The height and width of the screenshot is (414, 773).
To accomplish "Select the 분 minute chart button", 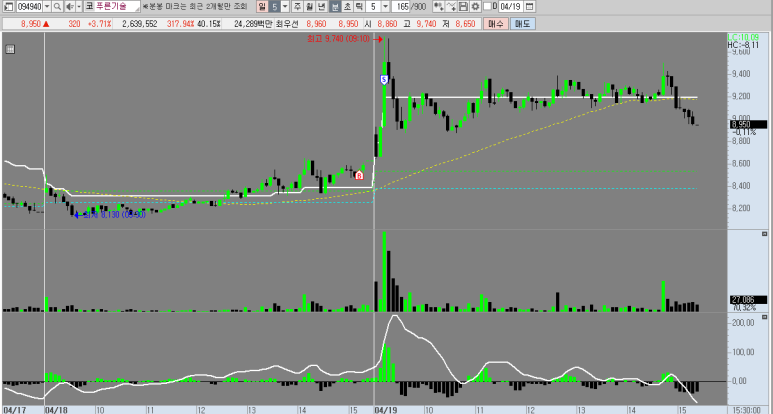I will pyautogui.click(x=335, y=6).
